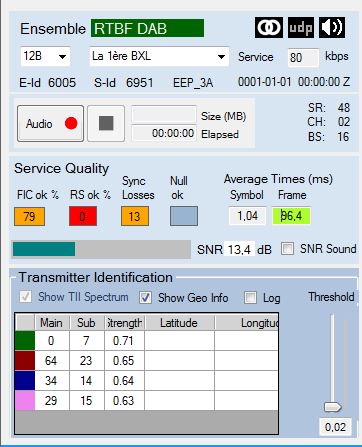The image size is (362, 447).
Task: Click the Threshold slider handle
Action: point(333,407)
